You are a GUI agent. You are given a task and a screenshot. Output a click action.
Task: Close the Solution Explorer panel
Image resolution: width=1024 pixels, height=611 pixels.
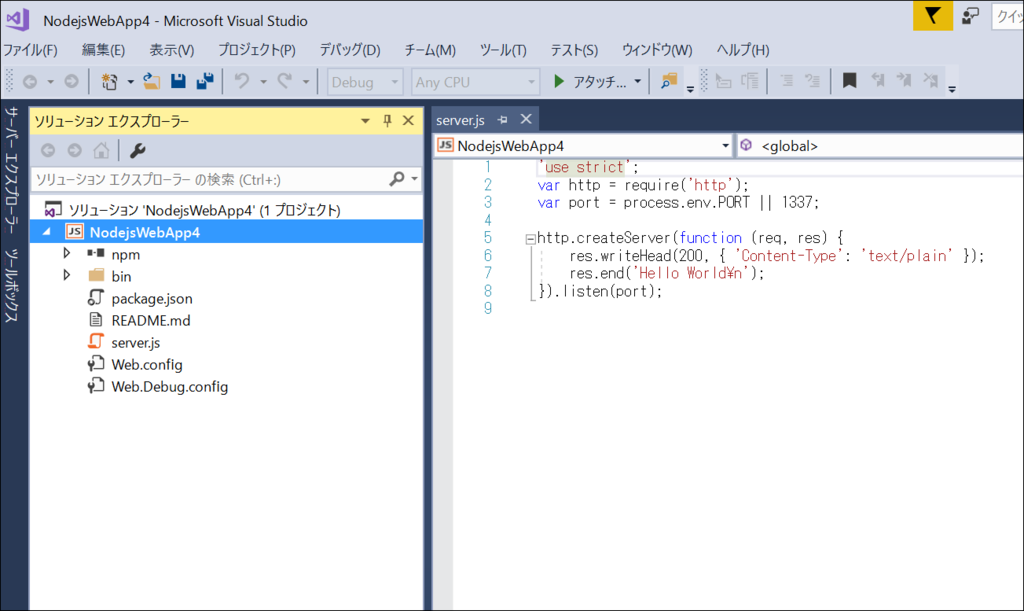point(408,121)
